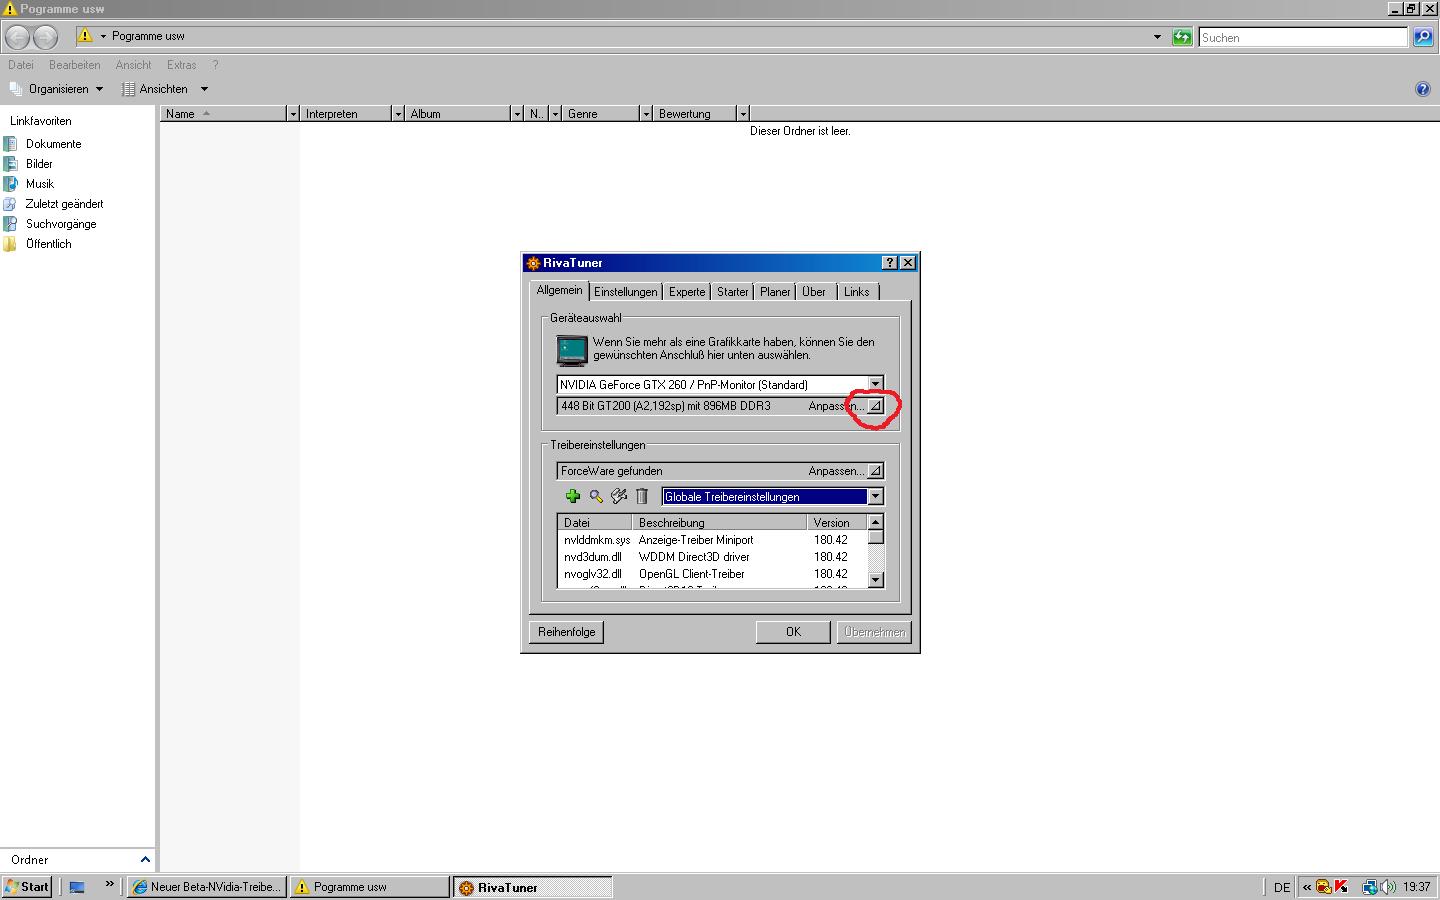Open Anpassen arrow for GT200 hardware row

[875, 406]
